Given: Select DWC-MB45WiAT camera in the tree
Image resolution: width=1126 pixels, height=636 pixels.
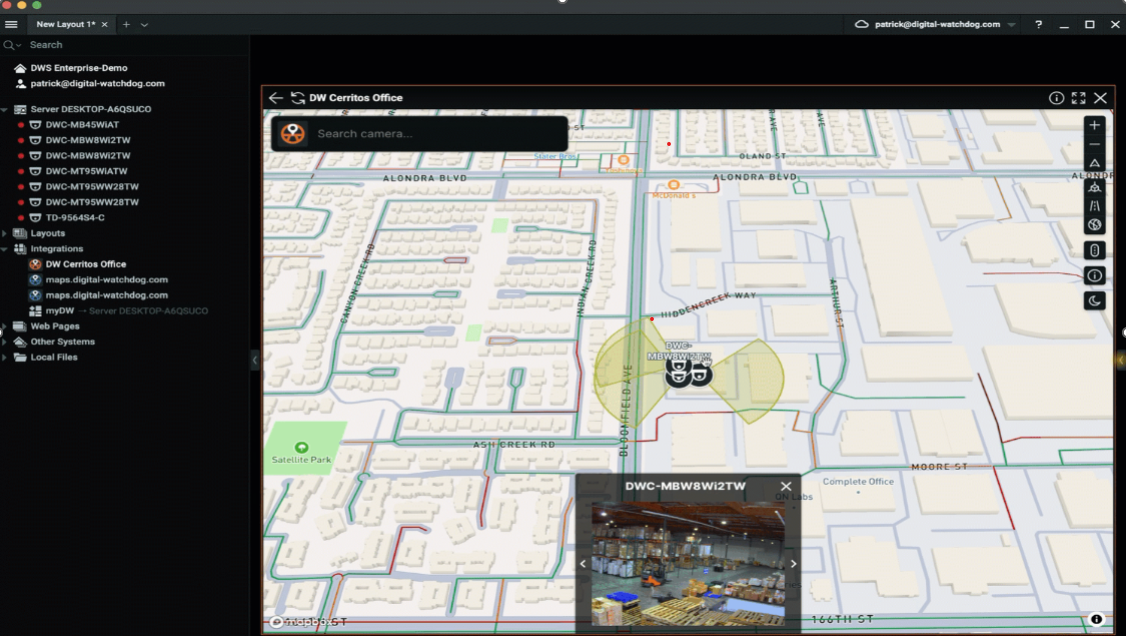Looking at the screenshot, I should 82,125.
